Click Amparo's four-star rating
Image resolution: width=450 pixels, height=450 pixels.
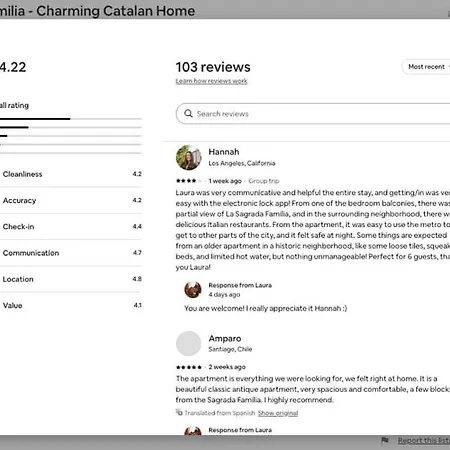[x=189, y=367]
